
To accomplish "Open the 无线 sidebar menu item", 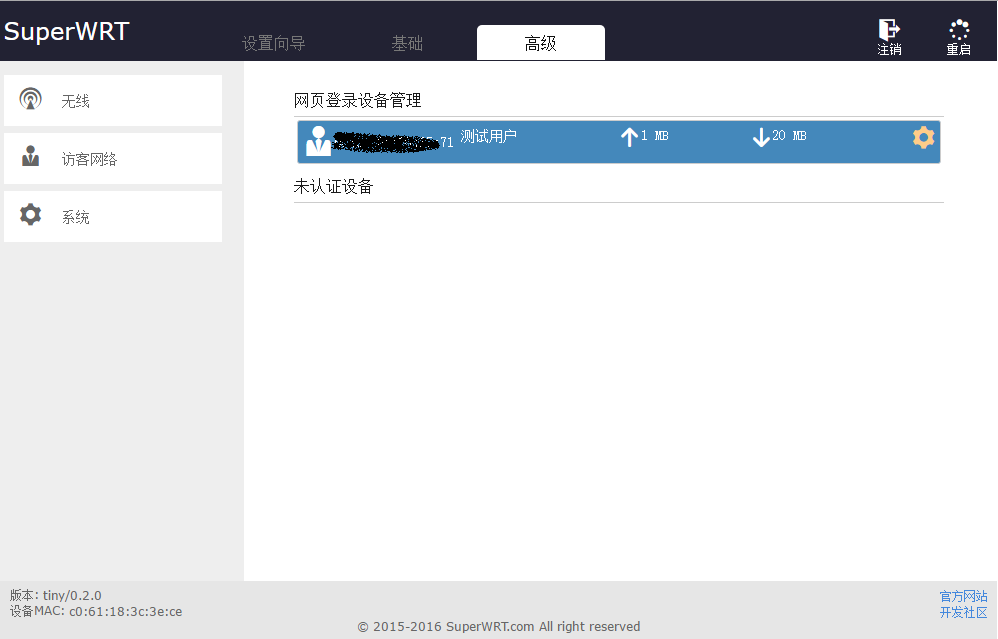I will 113,101.
